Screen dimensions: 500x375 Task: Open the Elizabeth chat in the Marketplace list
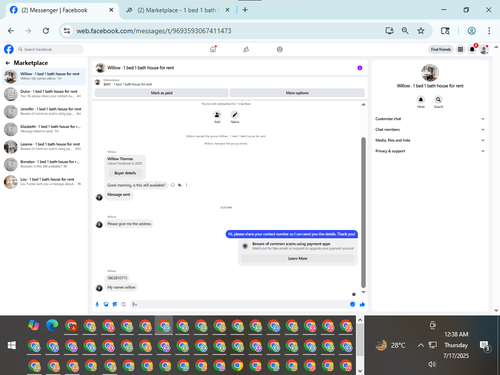pos(44,129)
